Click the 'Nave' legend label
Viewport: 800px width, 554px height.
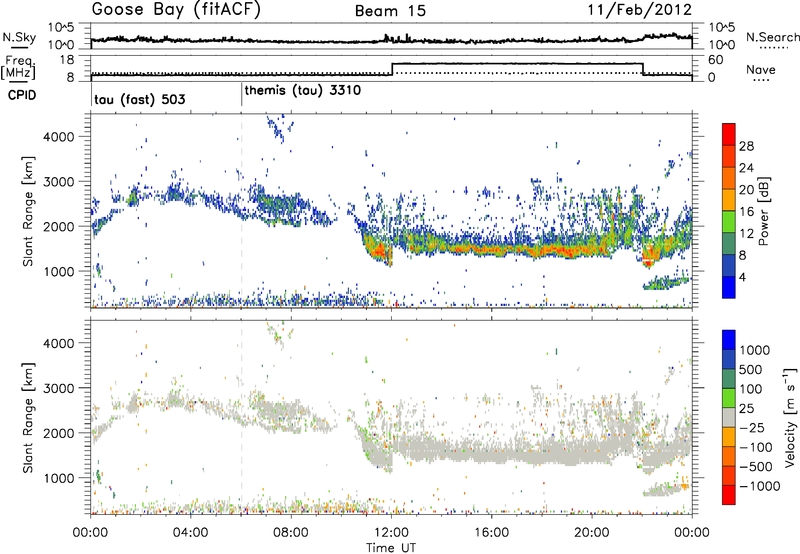(x=761, y=69)
